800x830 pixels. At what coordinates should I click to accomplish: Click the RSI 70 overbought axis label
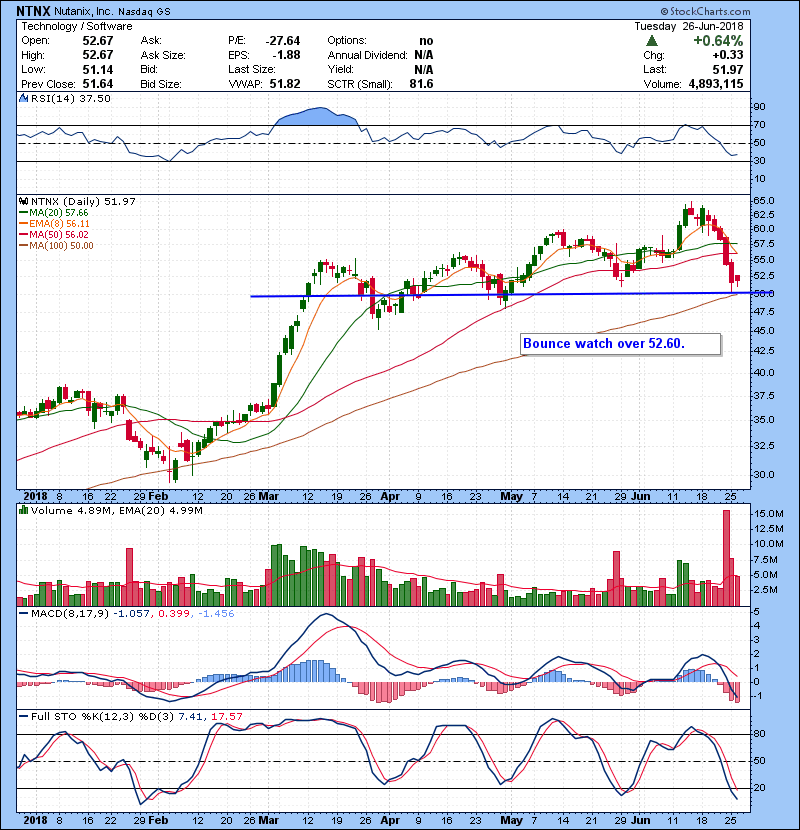(759, 125)
